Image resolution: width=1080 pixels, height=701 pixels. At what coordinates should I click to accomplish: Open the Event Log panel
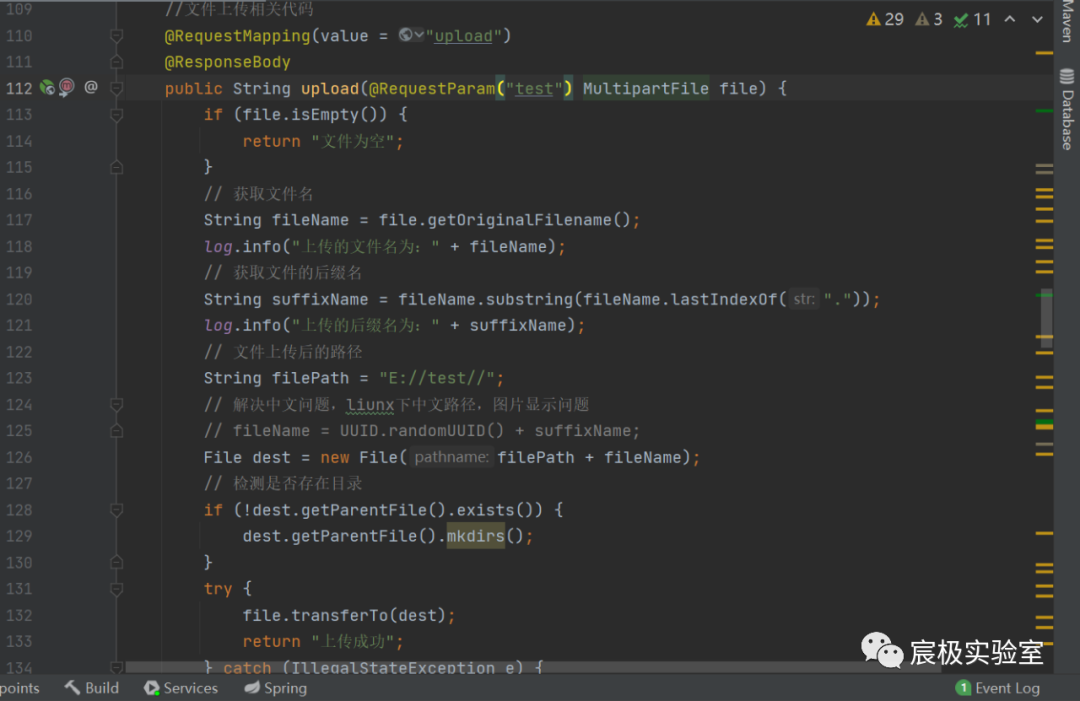(998, 688)
